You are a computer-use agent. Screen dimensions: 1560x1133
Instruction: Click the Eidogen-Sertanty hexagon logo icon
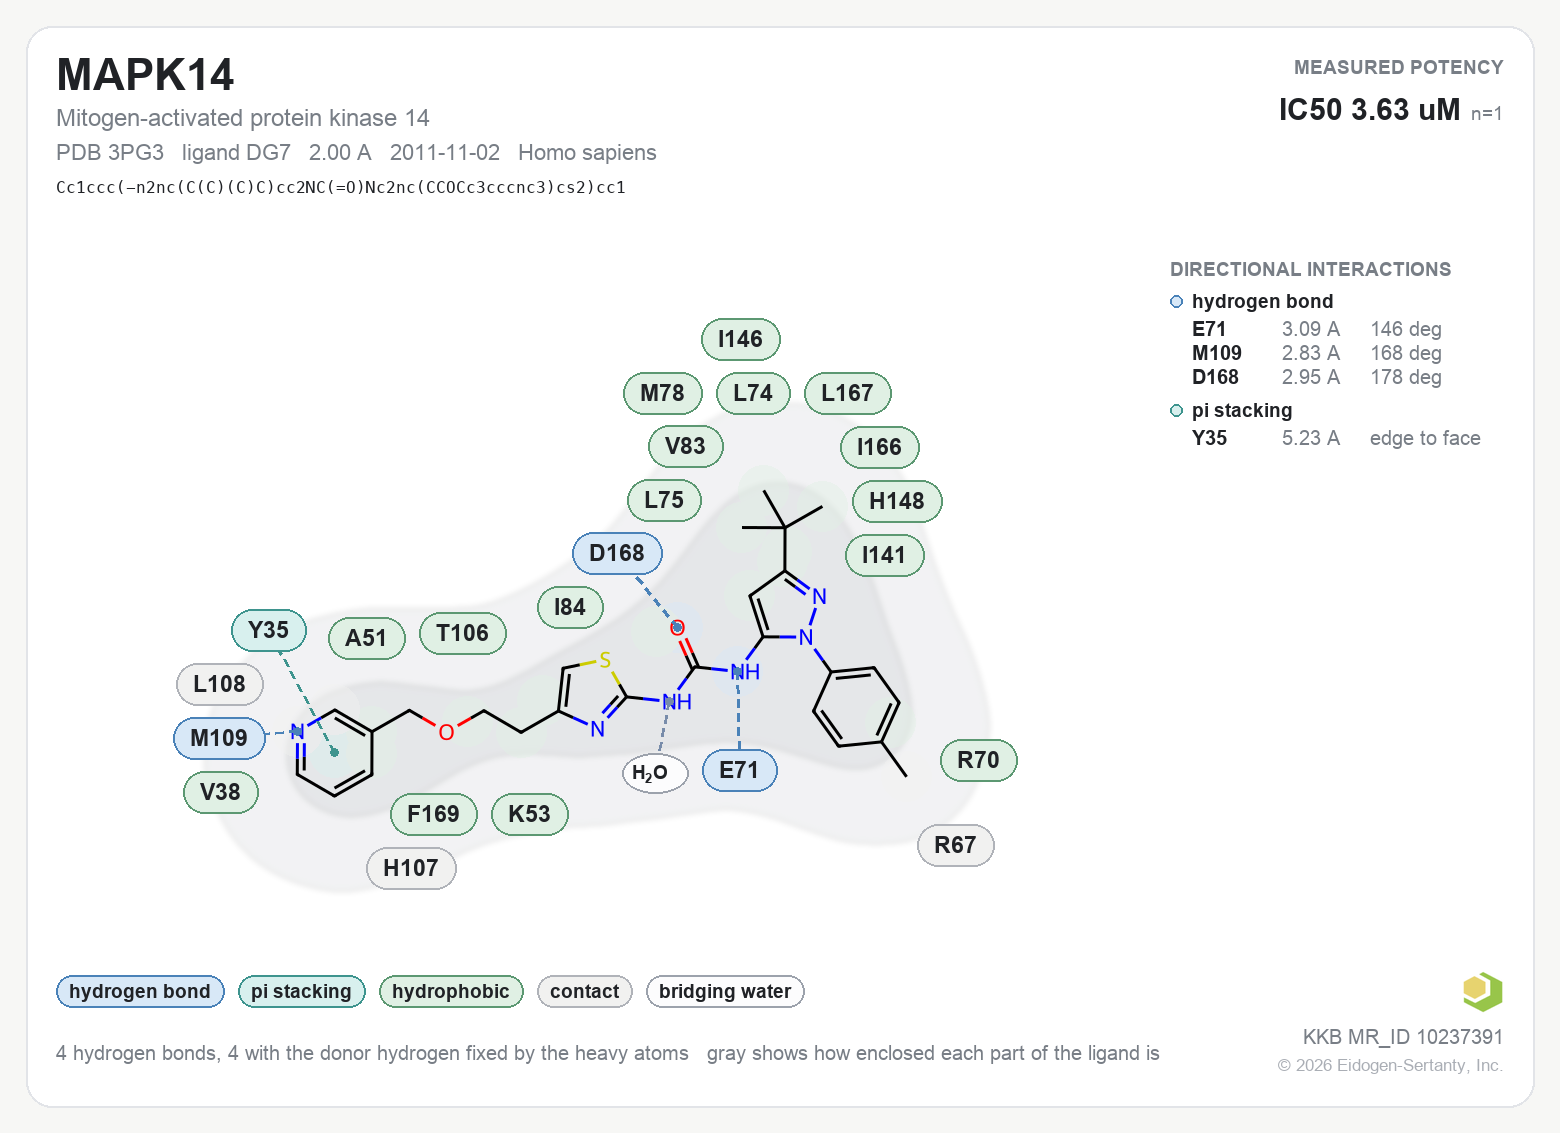(1482, 991)
